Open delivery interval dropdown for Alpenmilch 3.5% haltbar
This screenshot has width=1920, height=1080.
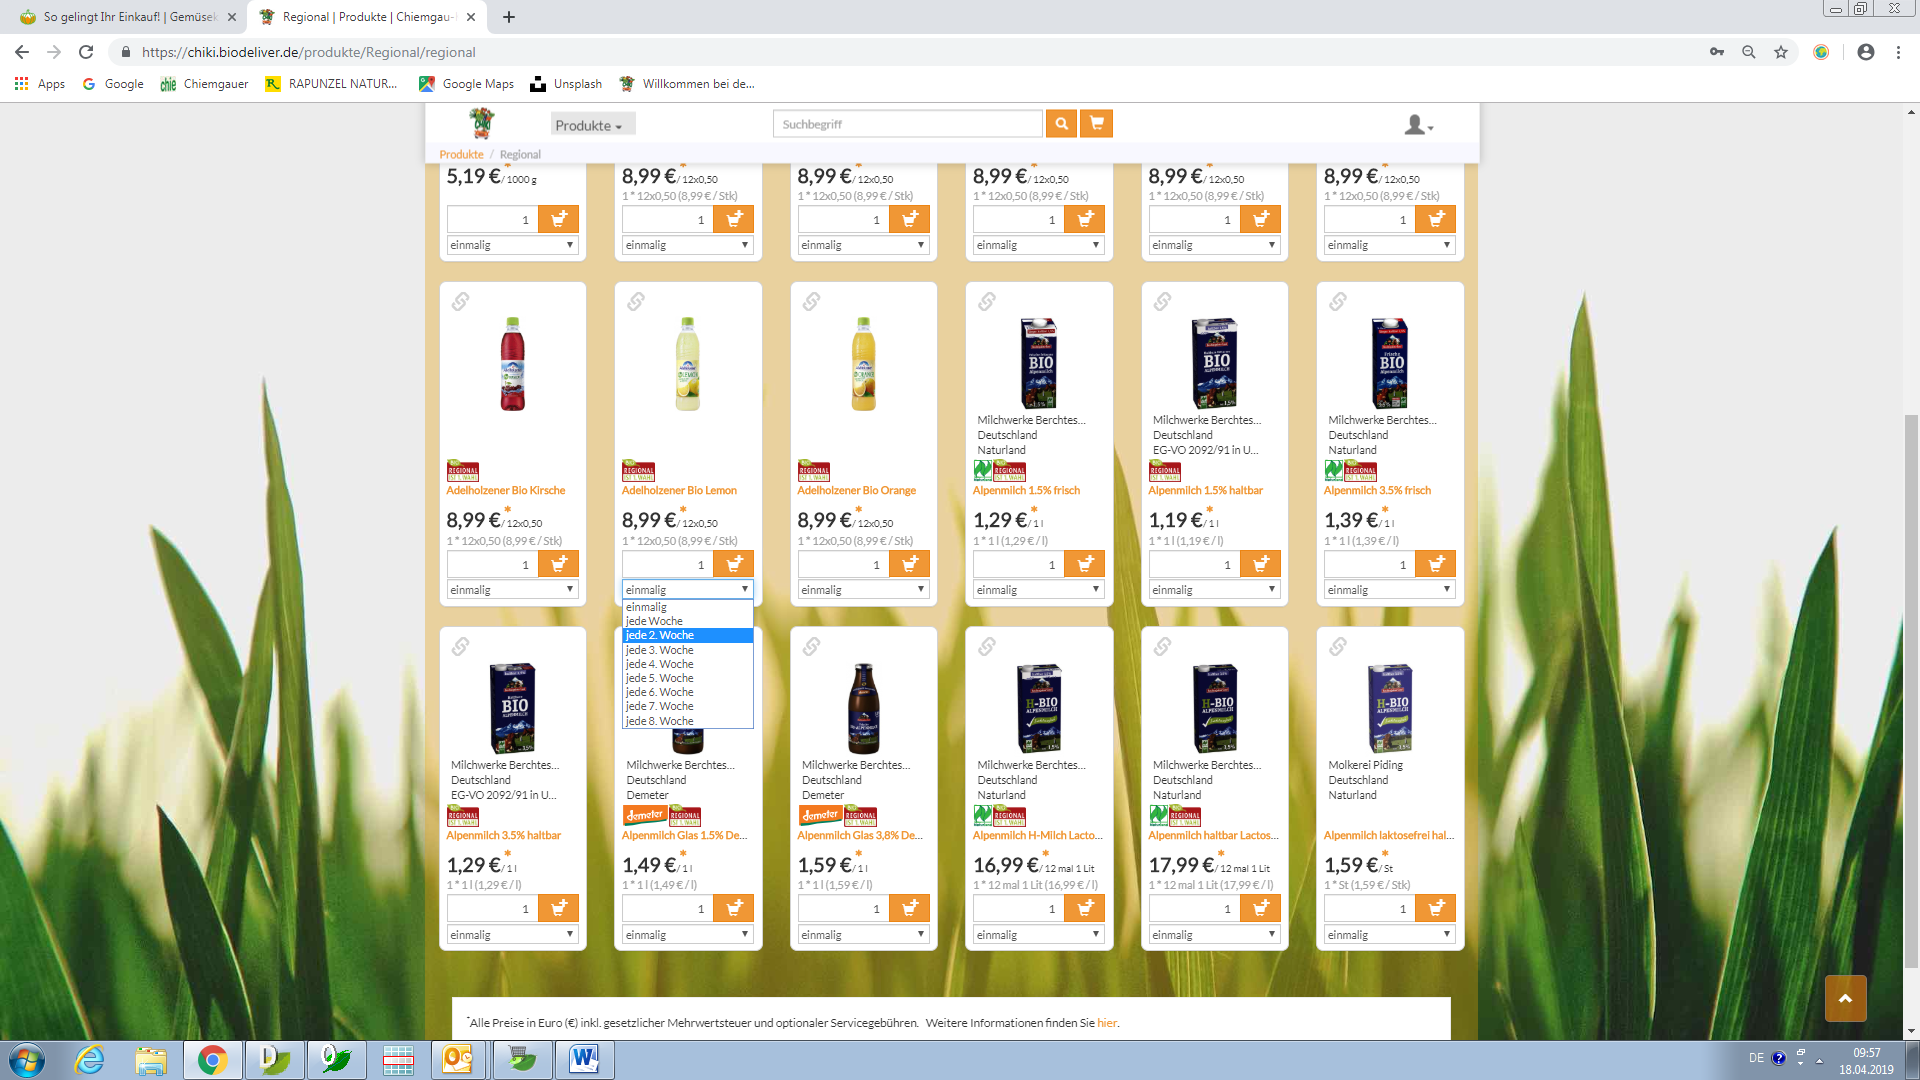click(513, 935)
